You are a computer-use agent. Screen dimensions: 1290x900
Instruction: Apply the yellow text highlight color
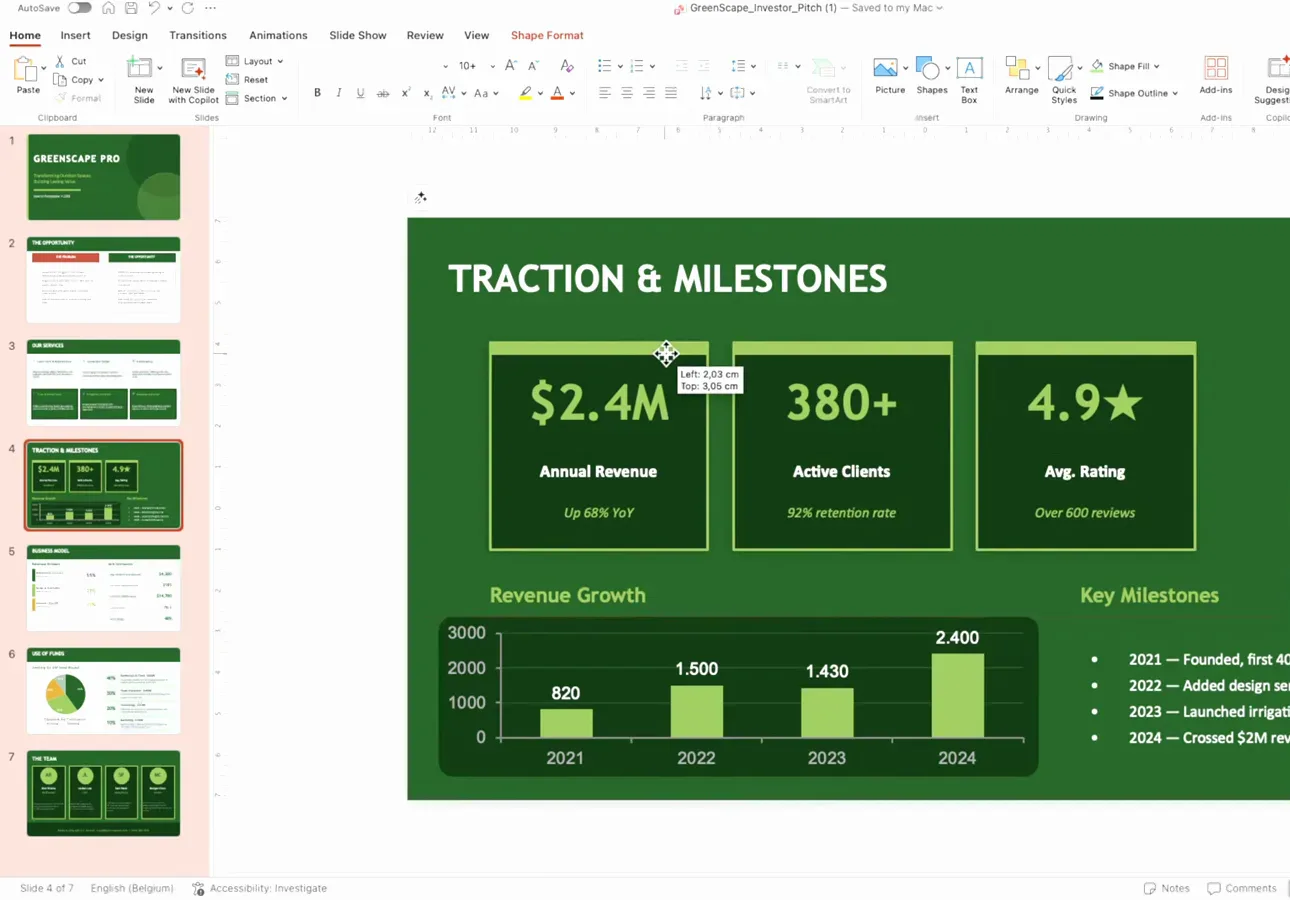click(525, 93)
